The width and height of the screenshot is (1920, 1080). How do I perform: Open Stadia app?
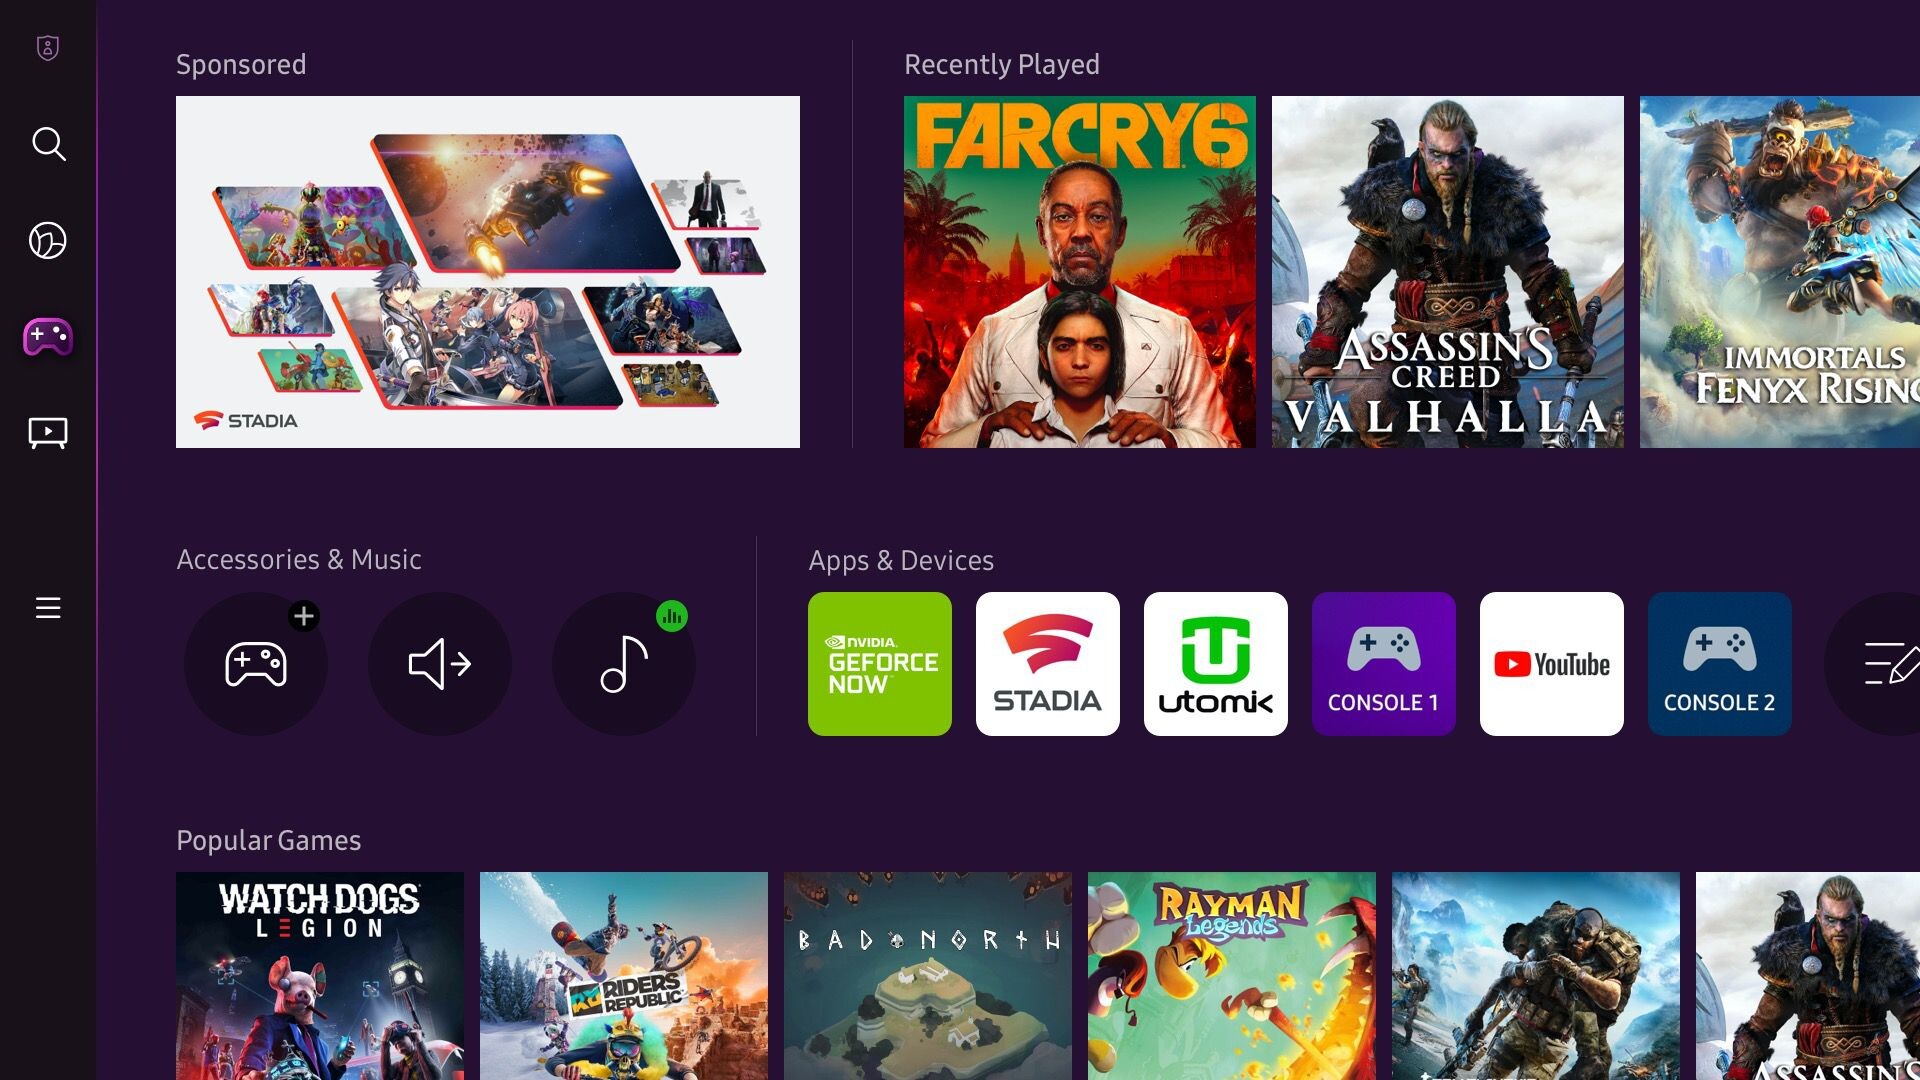point(1047,663)
